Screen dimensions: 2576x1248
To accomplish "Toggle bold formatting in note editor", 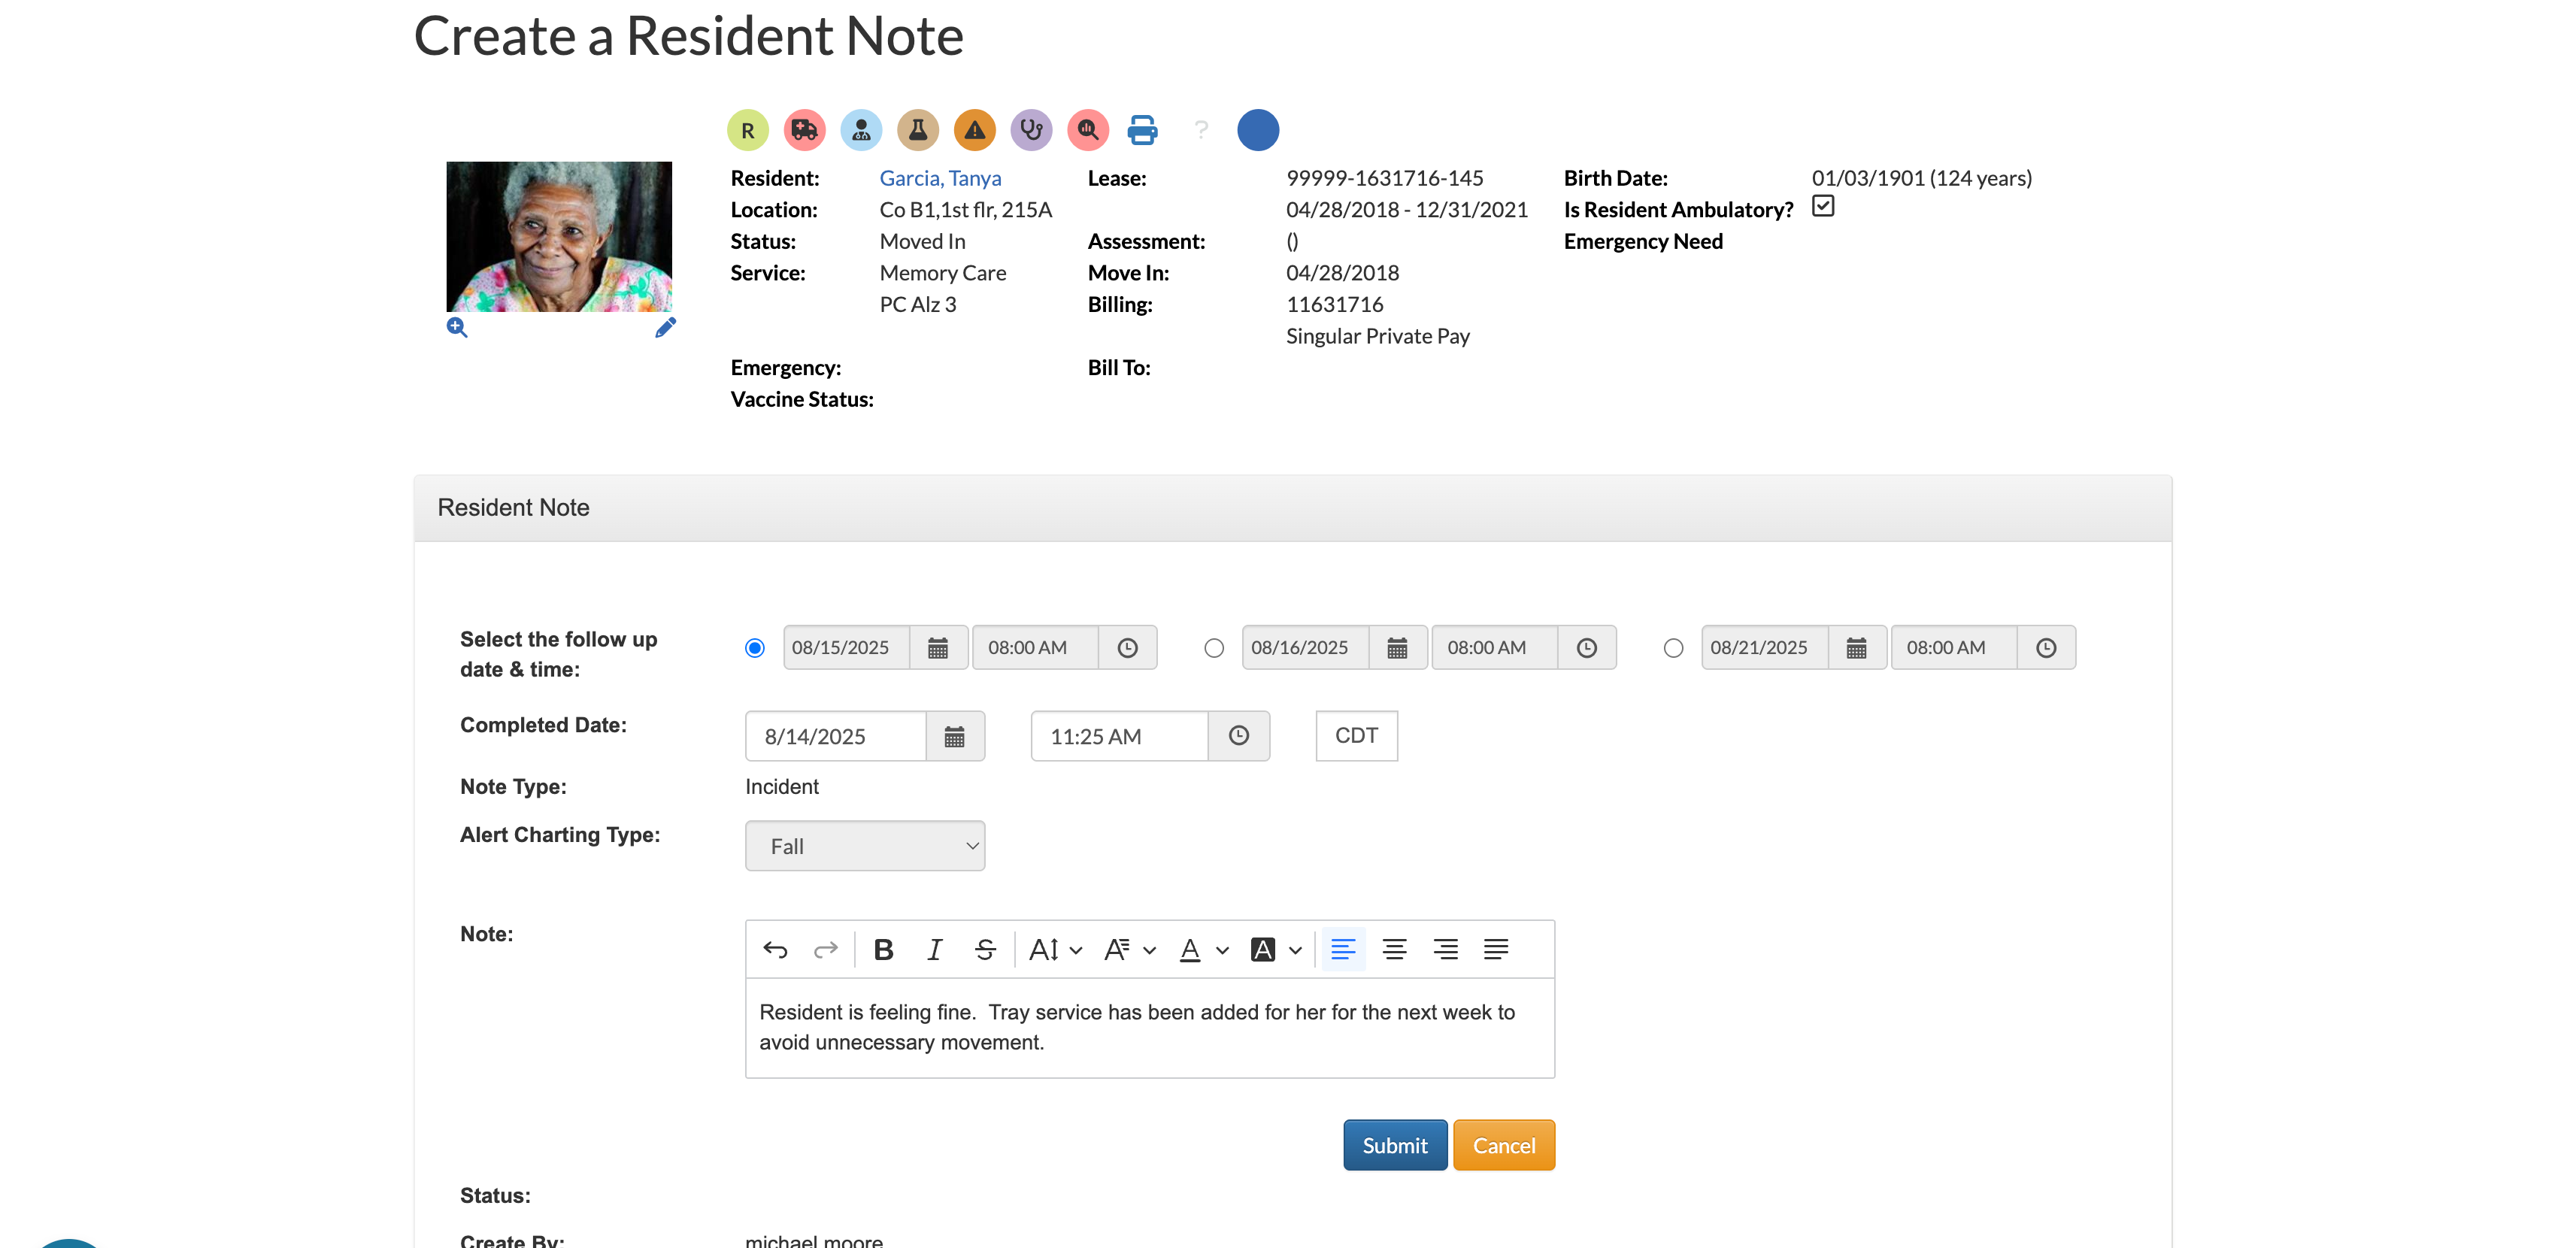I will click(883, 950).
